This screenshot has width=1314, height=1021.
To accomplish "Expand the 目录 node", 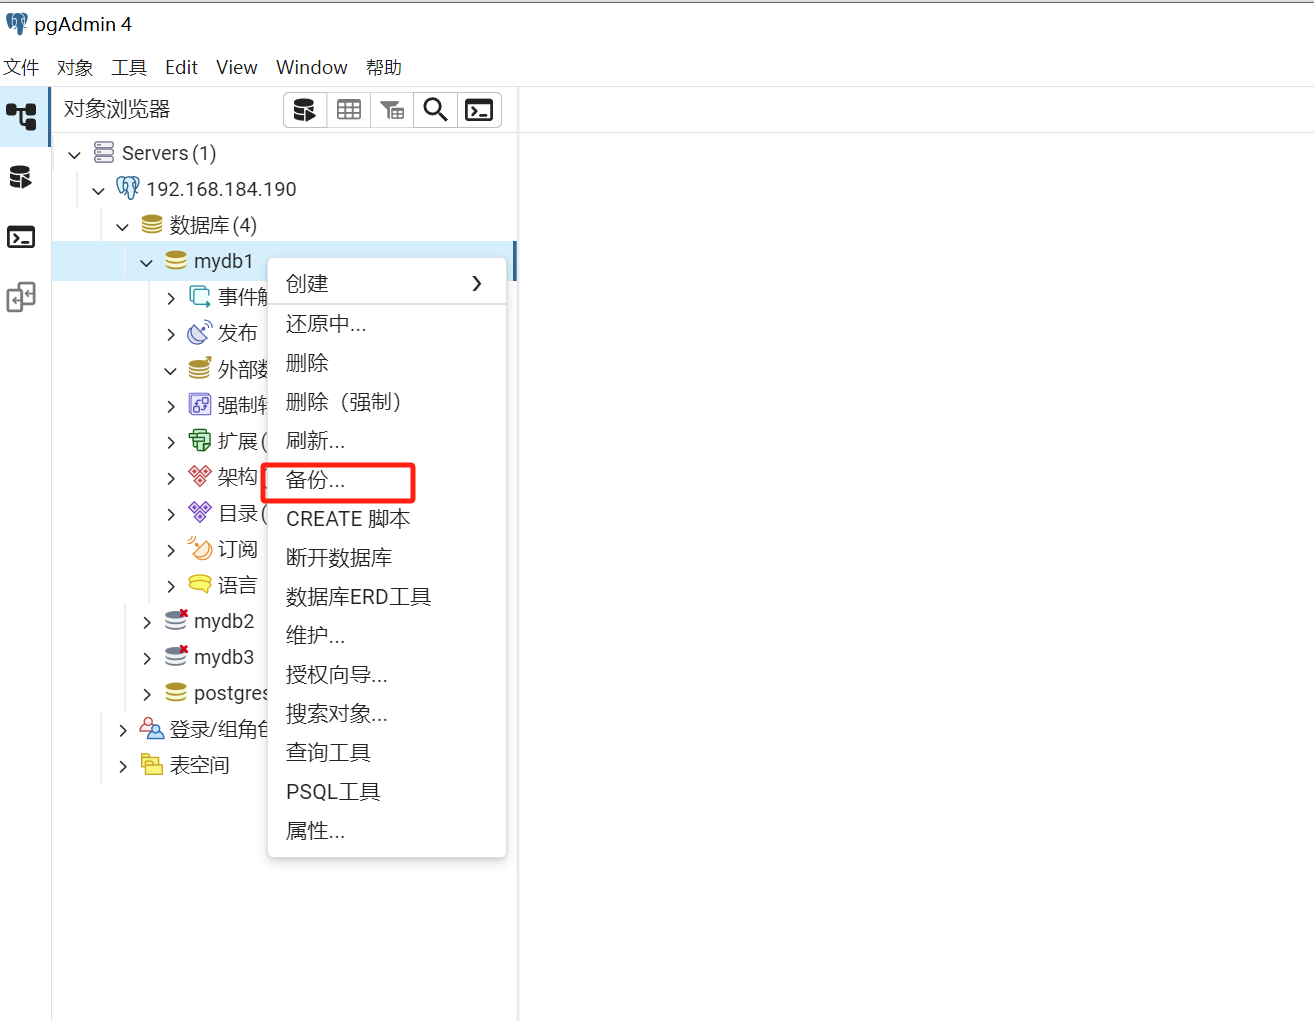I will pos(170,514).
